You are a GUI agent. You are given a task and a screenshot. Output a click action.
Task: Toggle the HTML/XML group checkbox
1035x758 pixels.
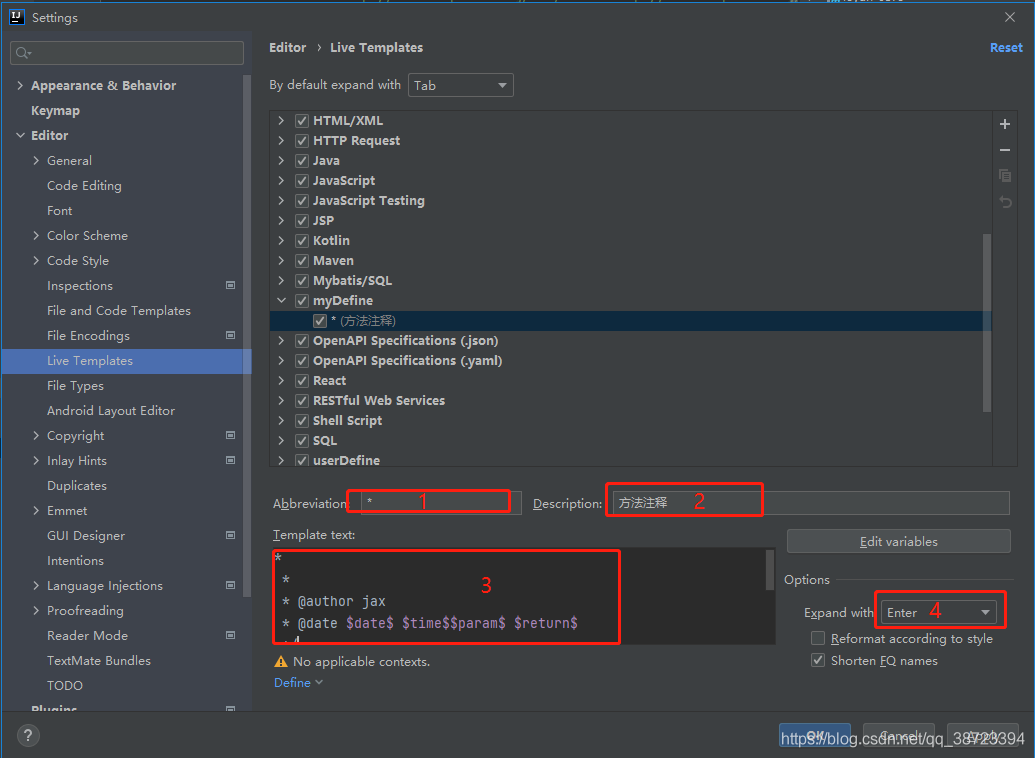tap(302, 121)
